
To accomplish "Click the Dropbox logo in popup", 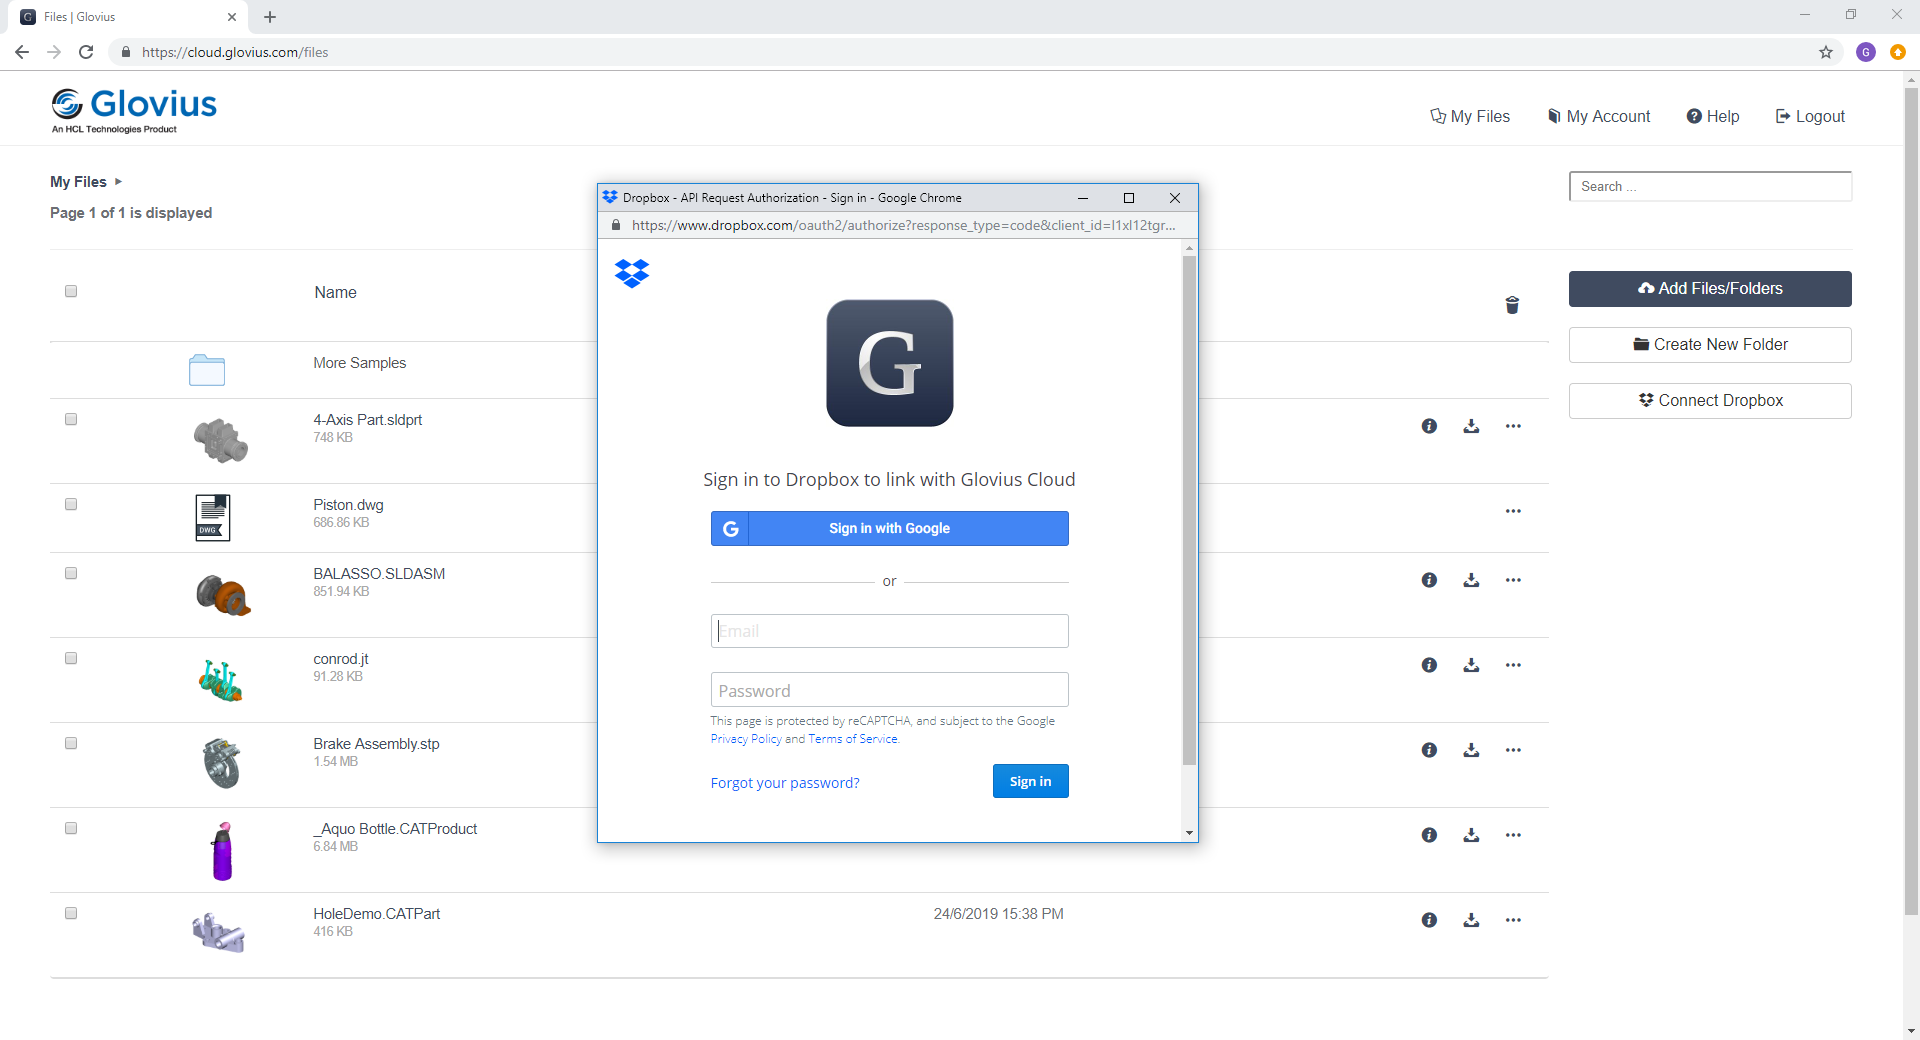I will (x=632, y=273).
